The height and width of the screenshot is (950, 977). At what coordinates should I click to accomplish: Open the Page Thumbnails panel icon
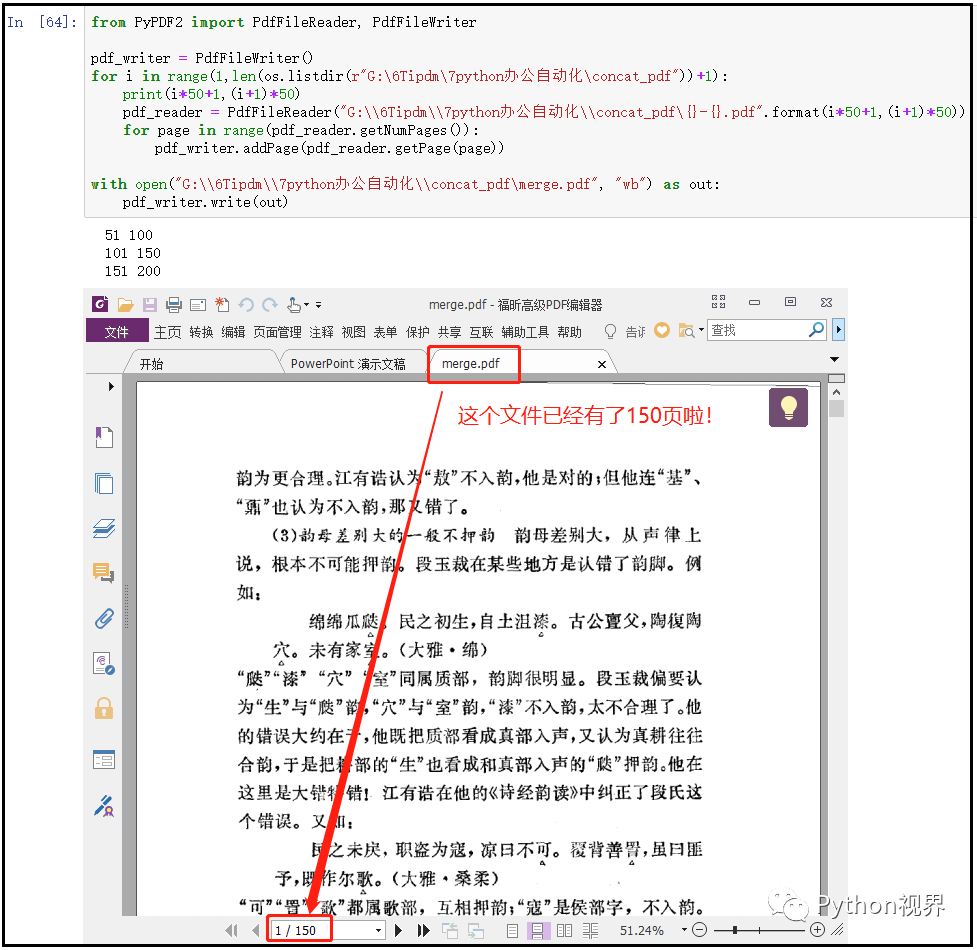pos(104,483)
